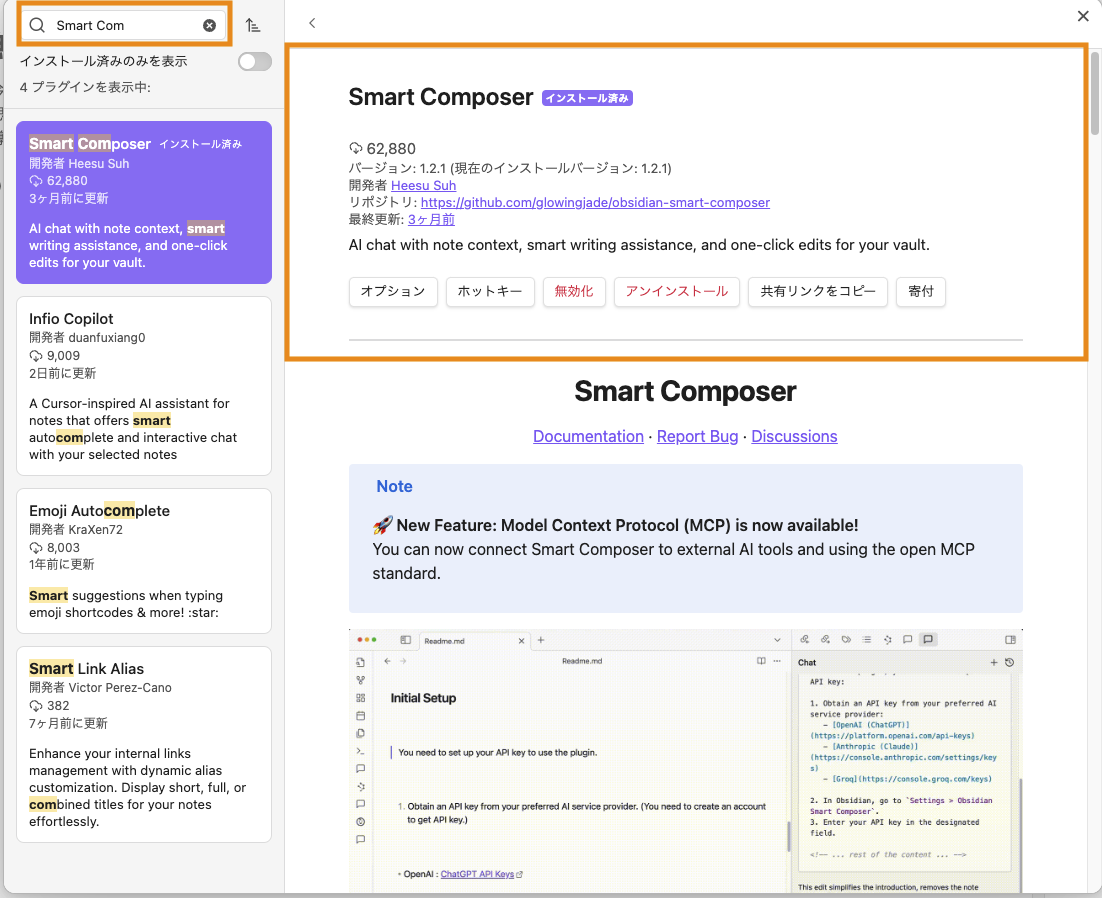1102x898 pixels.
Task: Click the アンインストール button
Action: (677, 292)
